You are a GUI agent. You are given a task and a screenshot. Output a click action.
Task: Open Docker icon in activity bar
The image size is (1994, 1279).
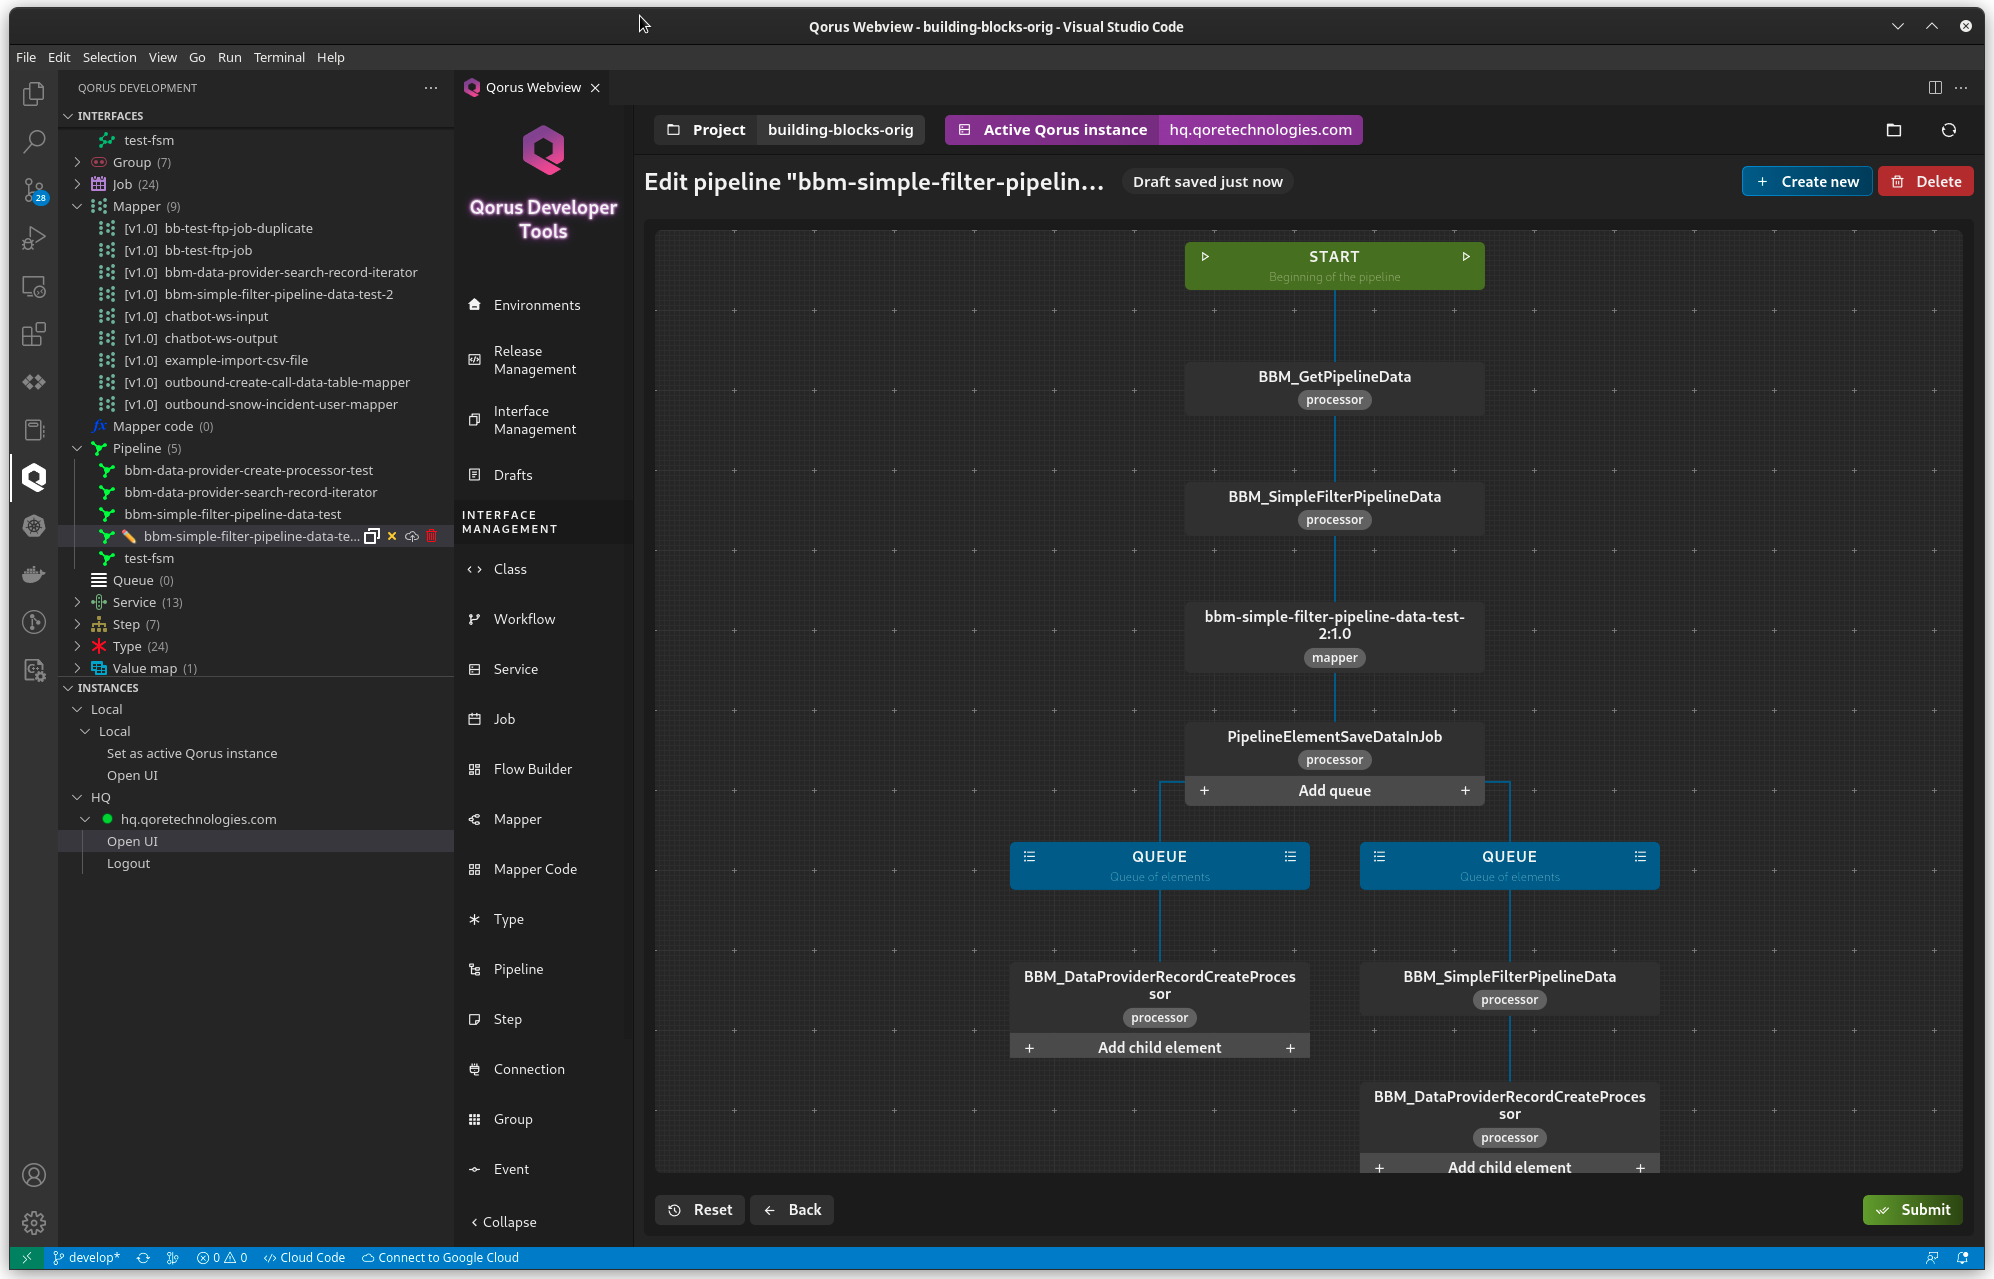[34, 574]
